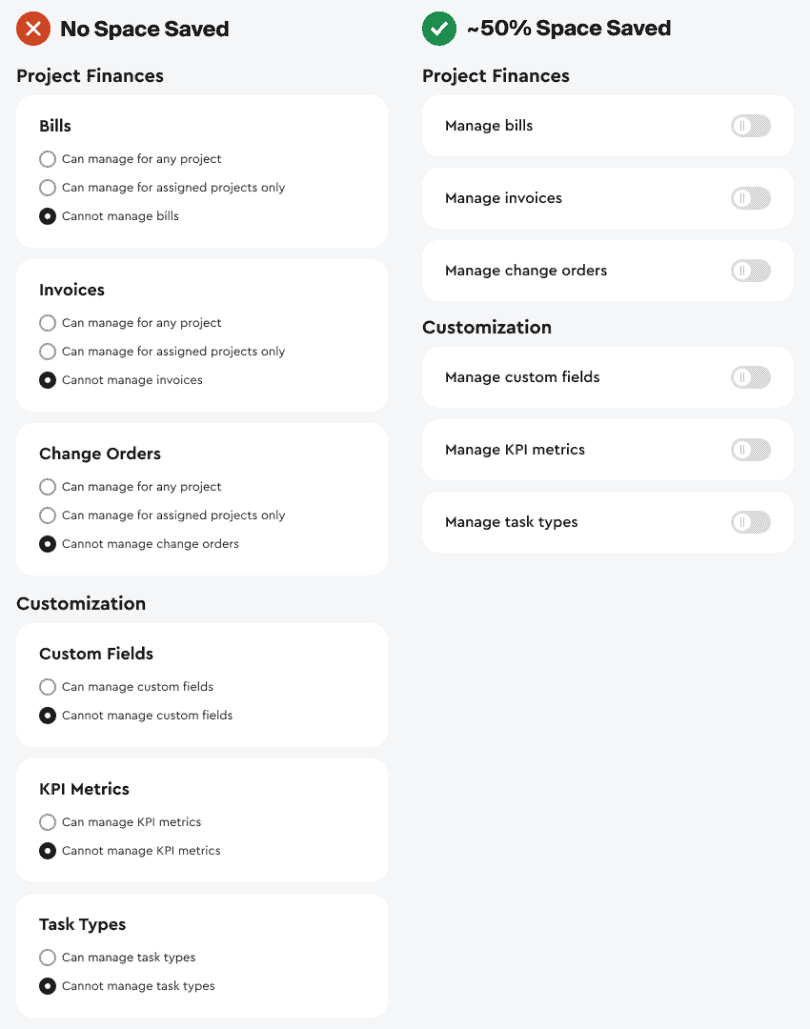Select 'Can manage task types' radio button
Viewport: 810px width, 1029px height.
[x=48, y=958]
